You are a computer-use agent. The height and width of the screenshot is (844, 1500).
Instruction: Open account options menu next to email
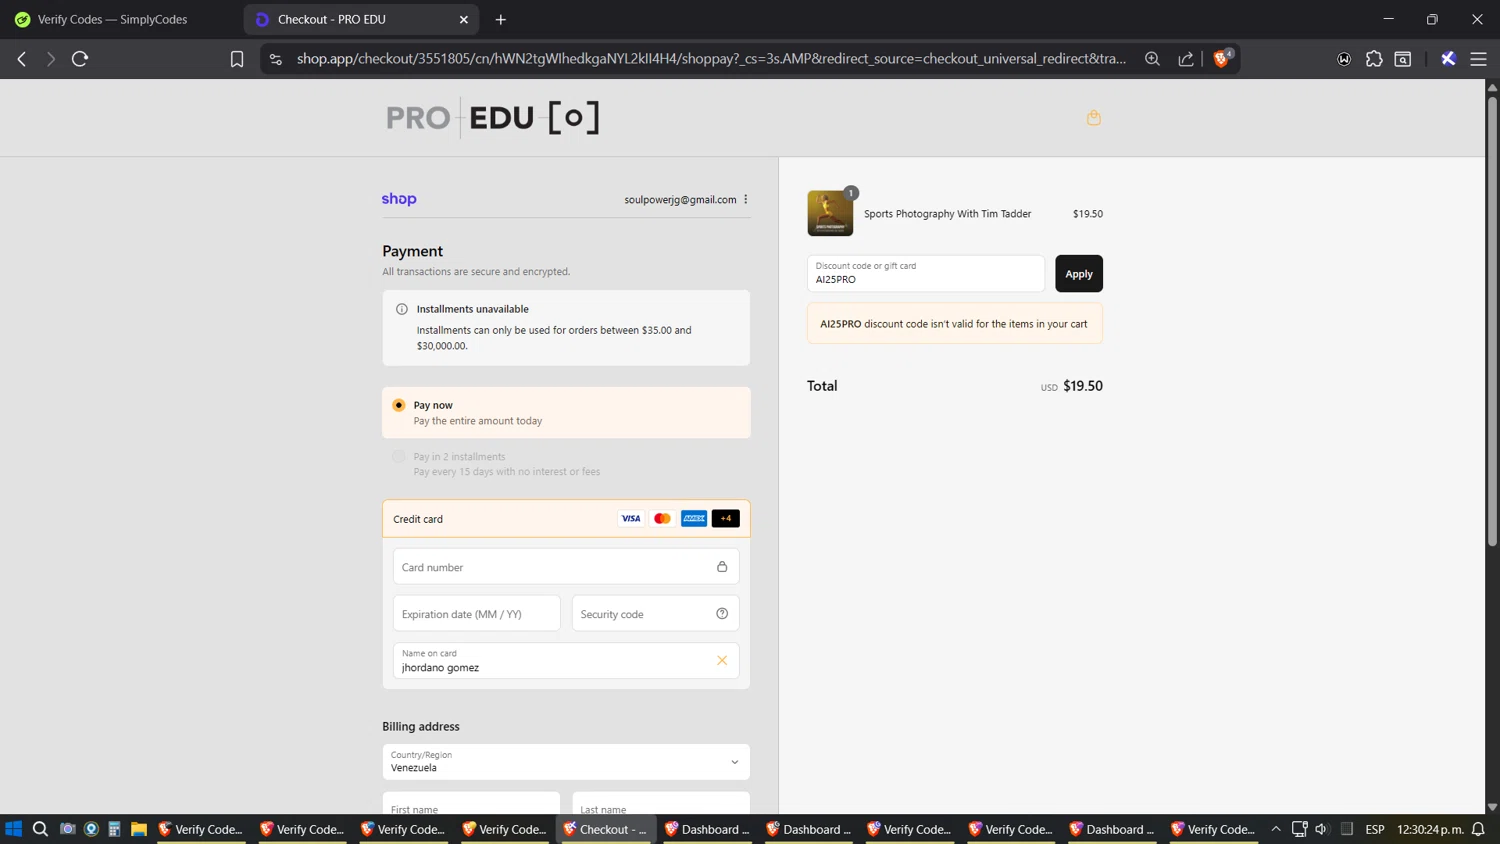point(746,199)
